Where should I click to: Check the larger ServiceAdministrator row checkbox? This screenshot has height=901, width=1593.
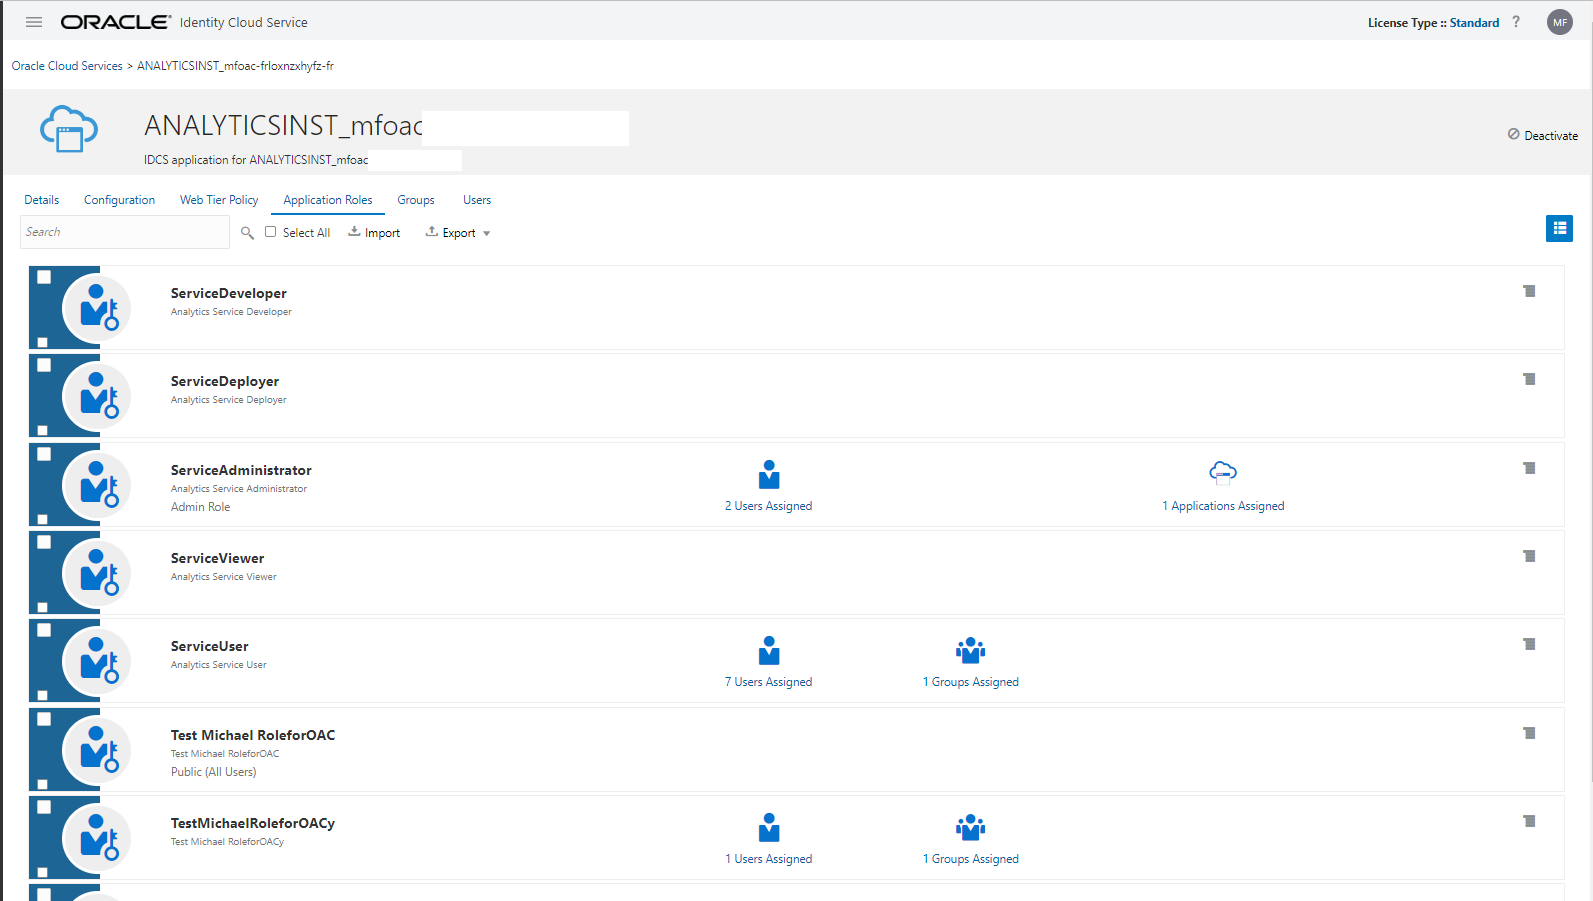44,454
